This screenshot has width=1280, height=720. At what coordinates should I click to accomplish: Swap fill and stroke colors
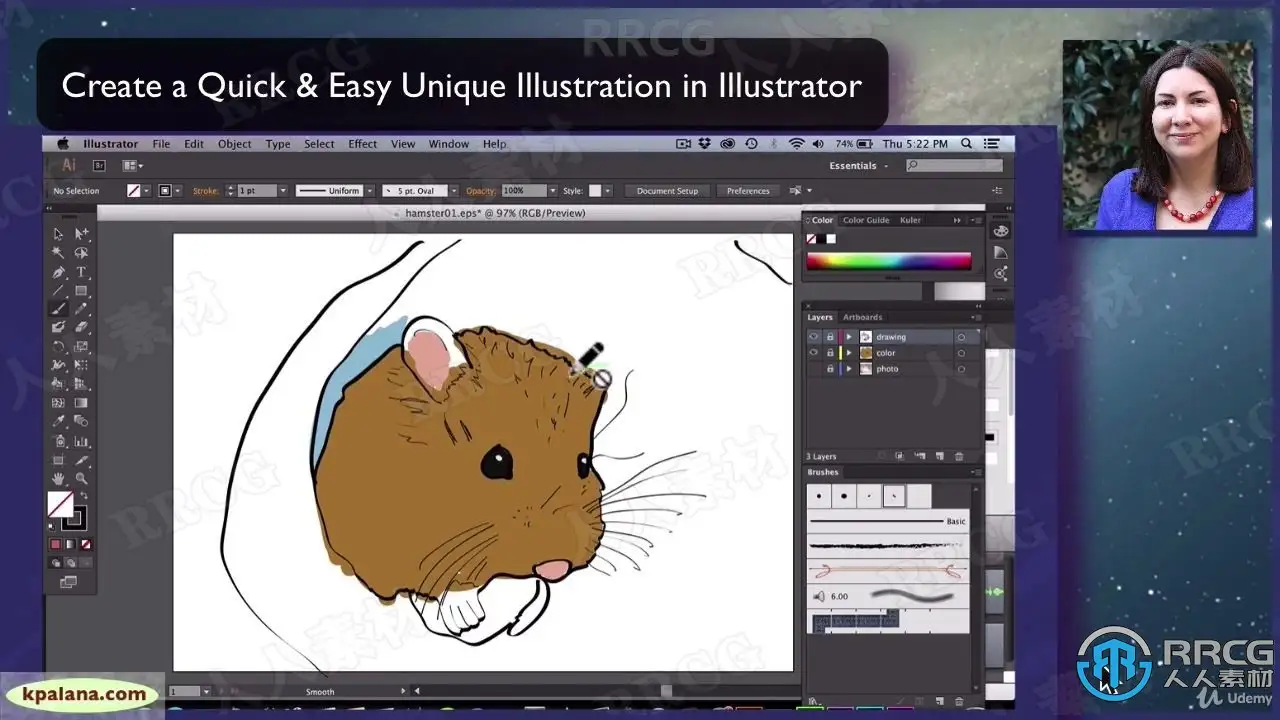pos(82,496)
